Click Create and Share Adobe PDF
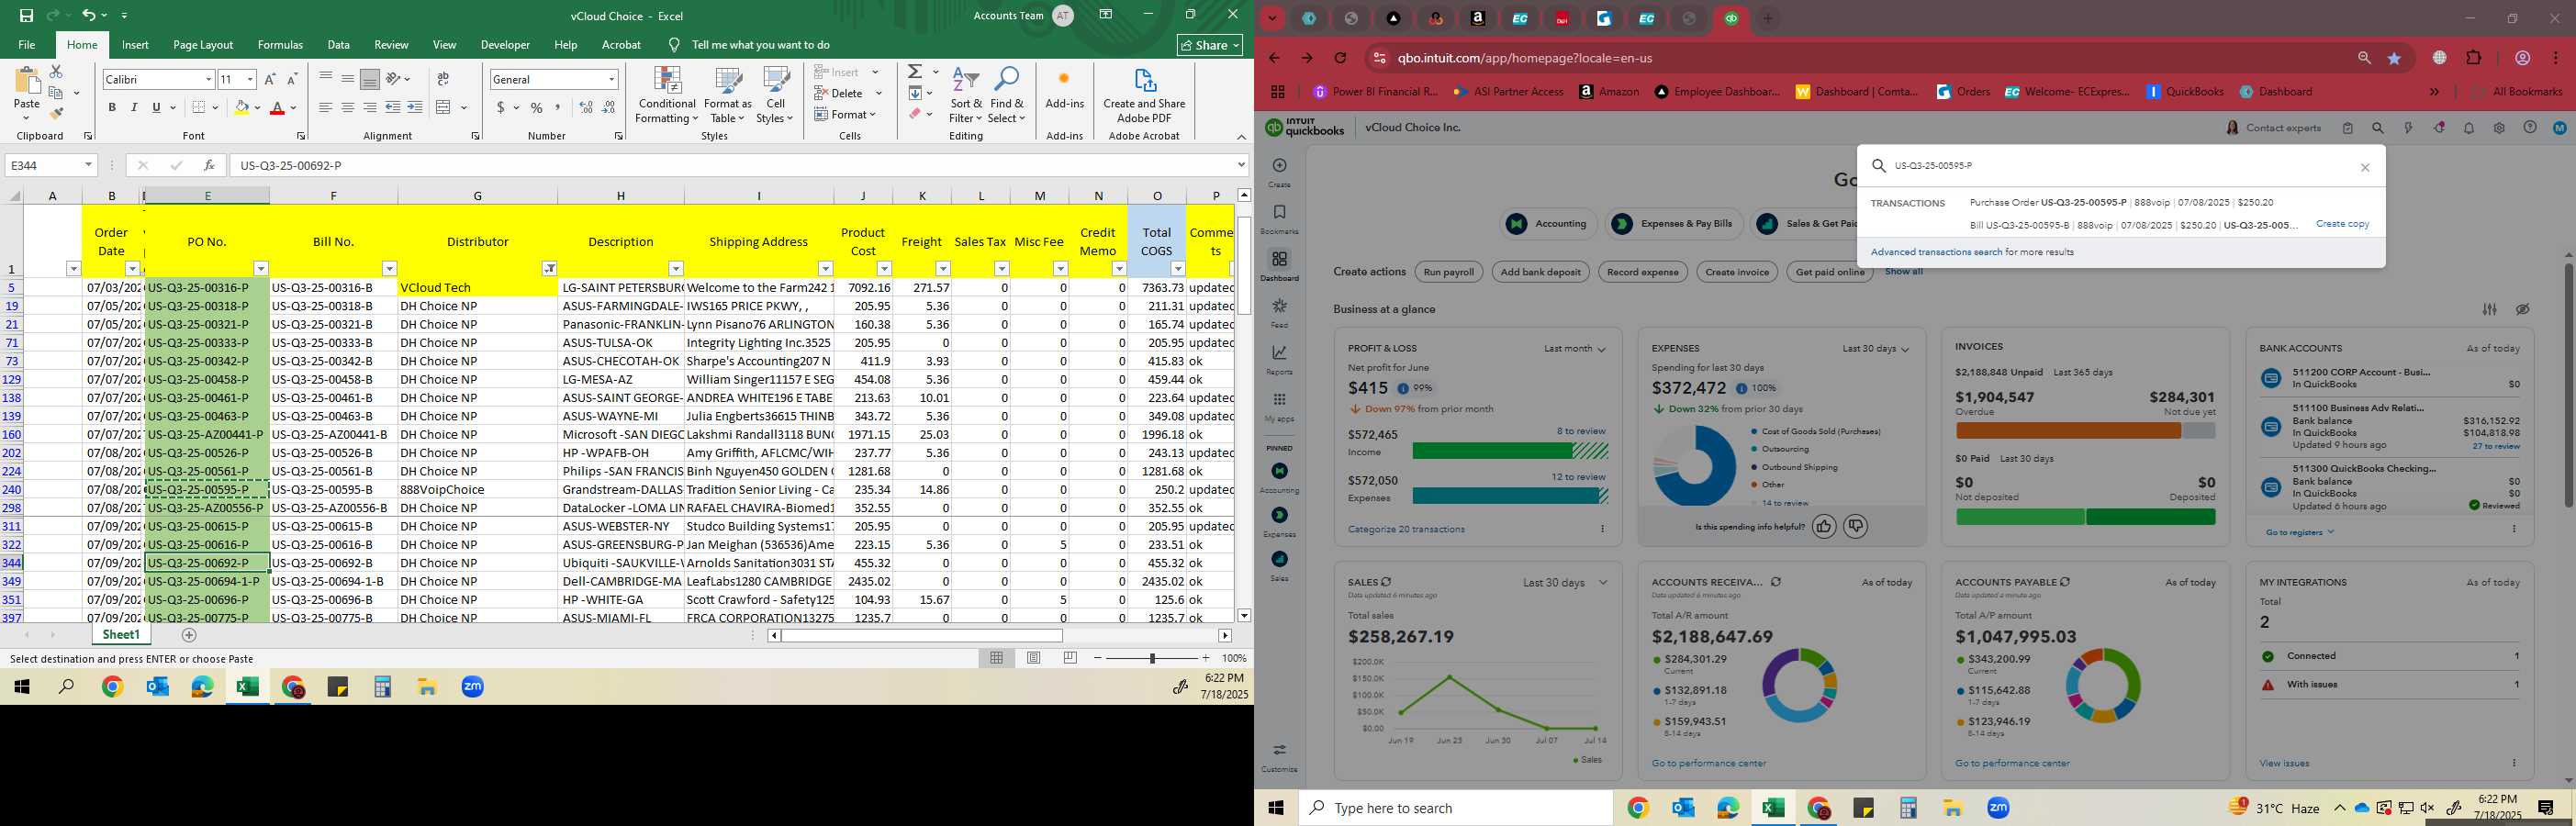The width and height of the screenshot is (2576, 826). pos(1144,95)
